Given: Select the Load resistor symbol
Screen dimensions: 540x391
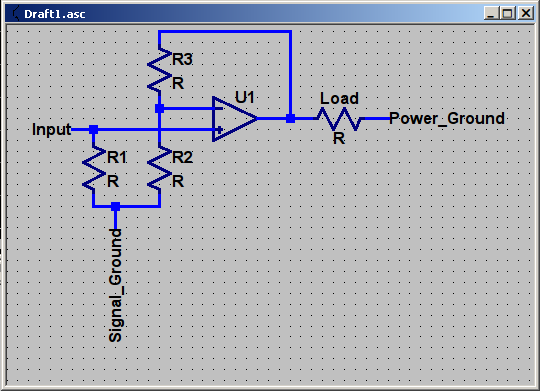Looking at the screenshot, I should coord(339,119).
